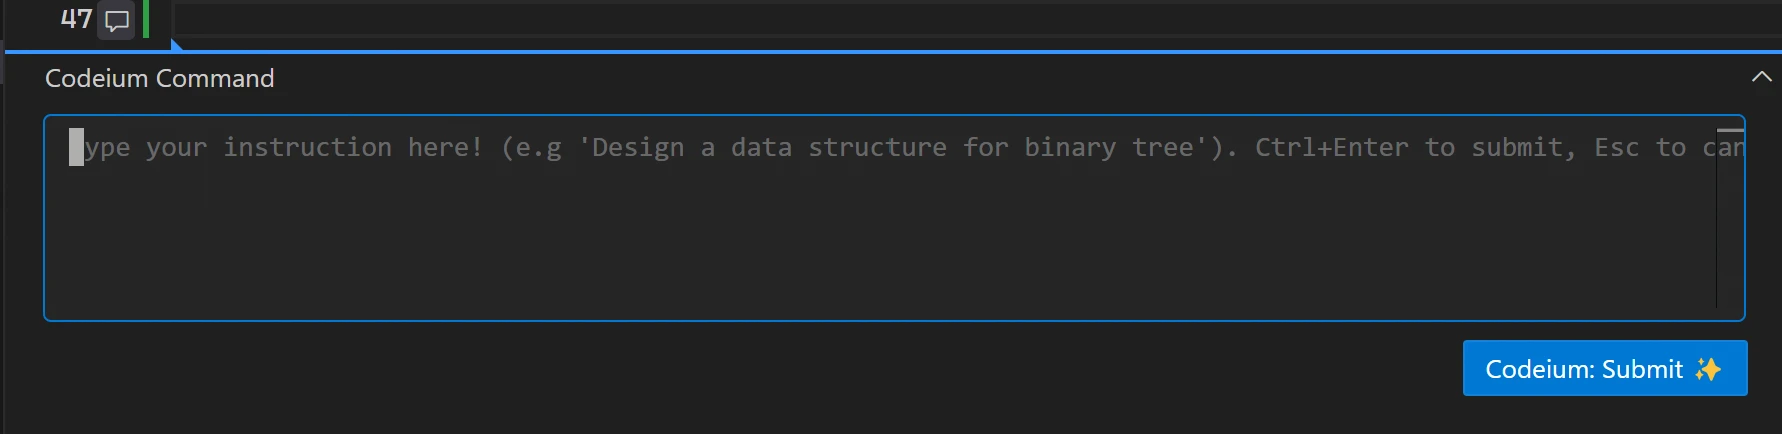Click the empty panel area left of Submit
1782x434 pixels.
point(750,369)
